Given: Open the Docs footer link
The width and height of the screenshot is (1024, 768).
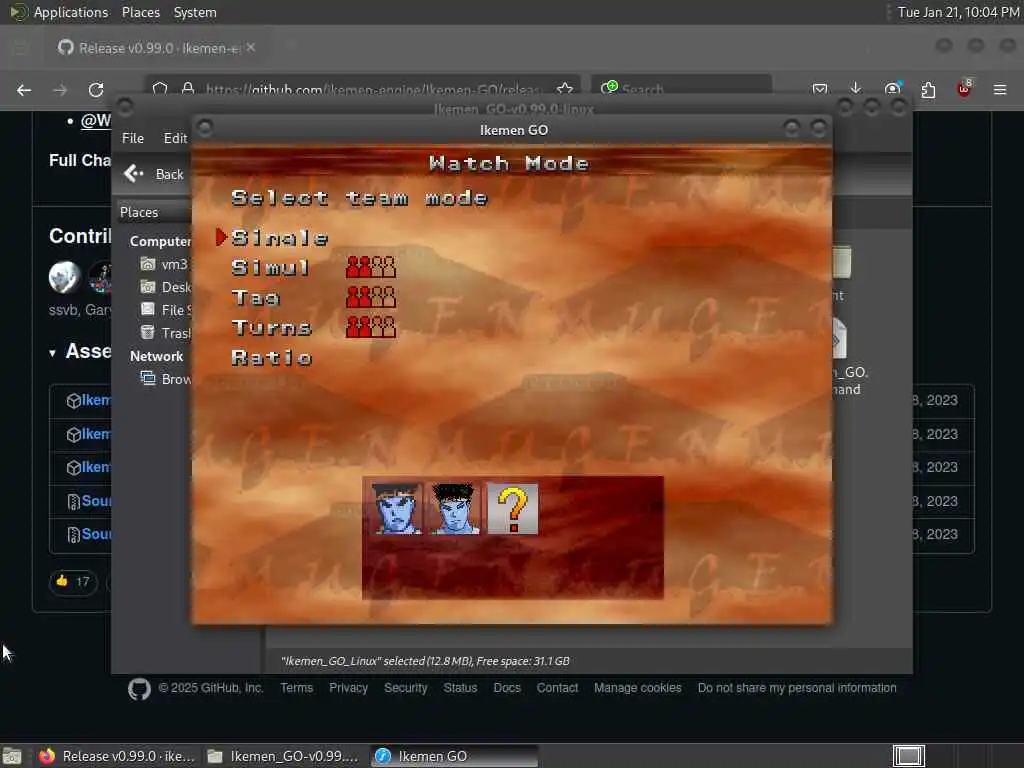Looking at the screenshot, I should coord(507,688).
